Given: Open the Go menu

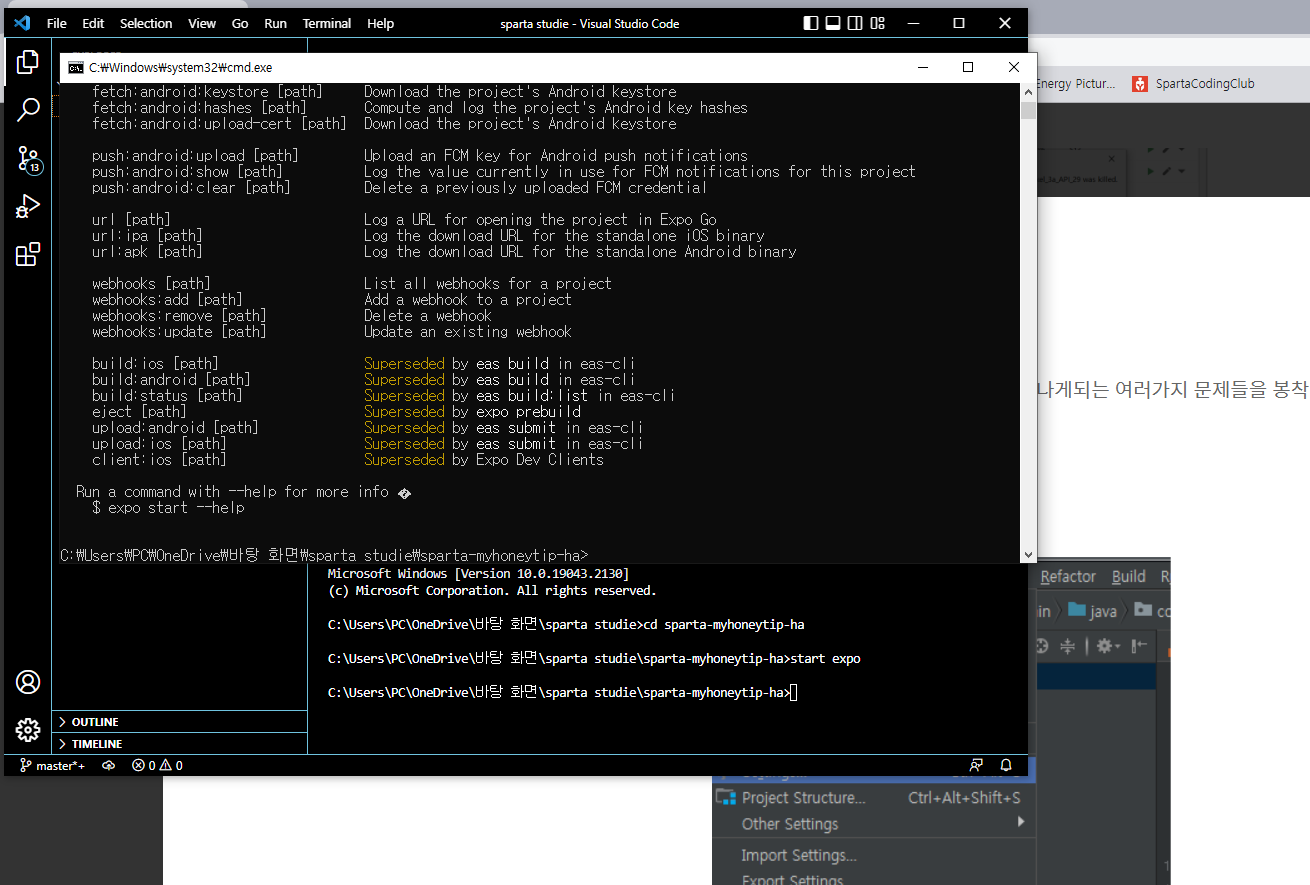Looking at the screenshot, I should pos(240,23).
